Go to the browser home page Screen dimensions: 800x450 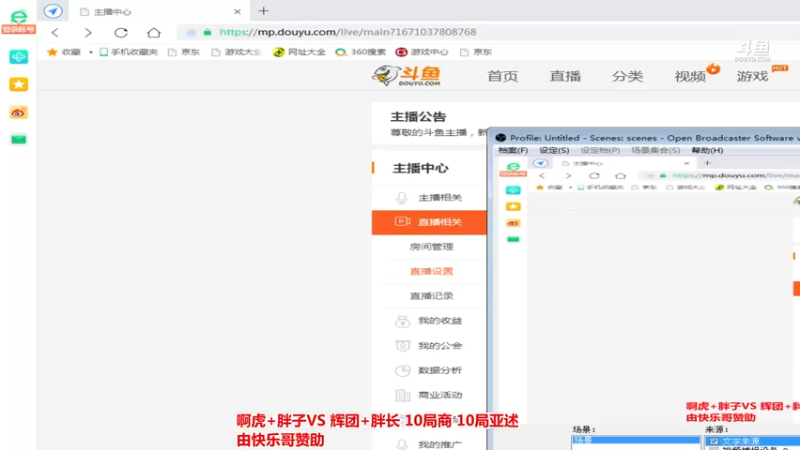click(154, 33)
